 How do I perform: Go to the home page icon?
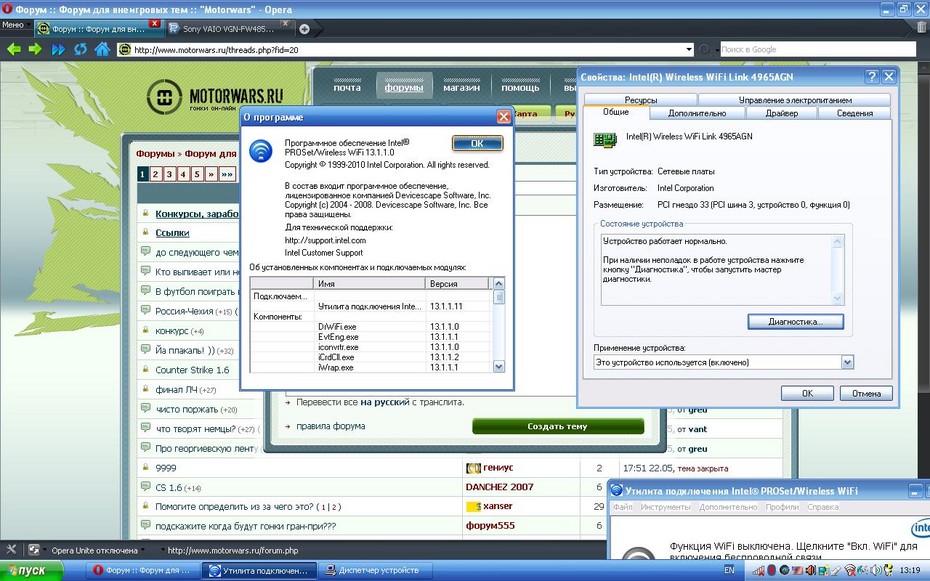[102, 49]
